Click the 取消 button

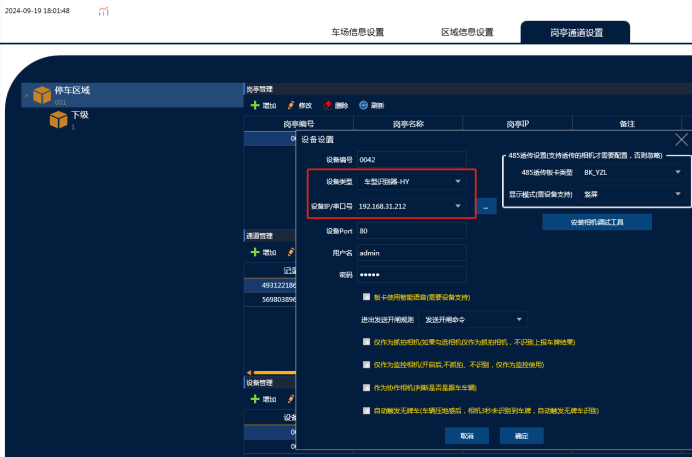point(467,436)
